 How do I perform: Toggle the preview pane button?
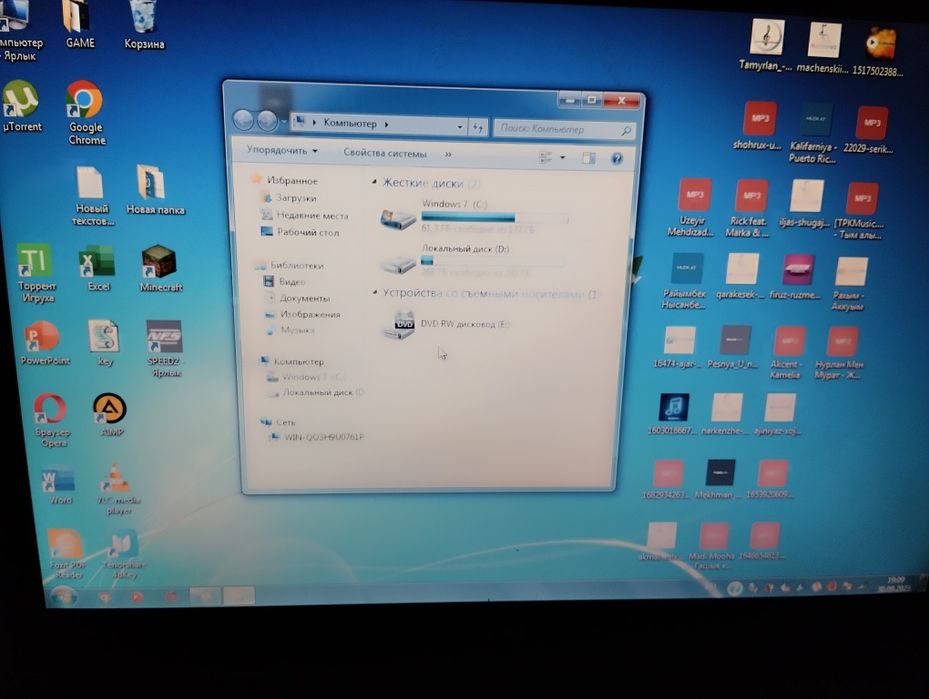588,158
